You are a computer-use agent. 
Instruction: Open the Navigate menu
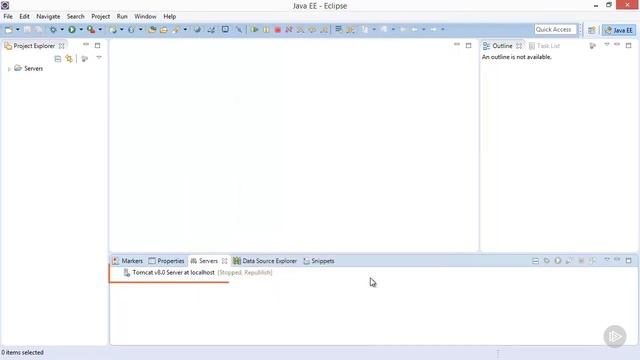point(48,16)
